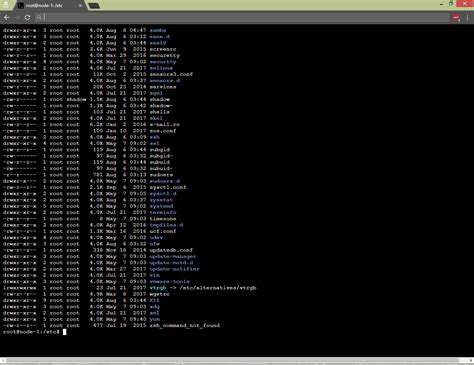Click the updatedb.conf file name
This screenshot has height=365, width=474.
click(171, 250)
